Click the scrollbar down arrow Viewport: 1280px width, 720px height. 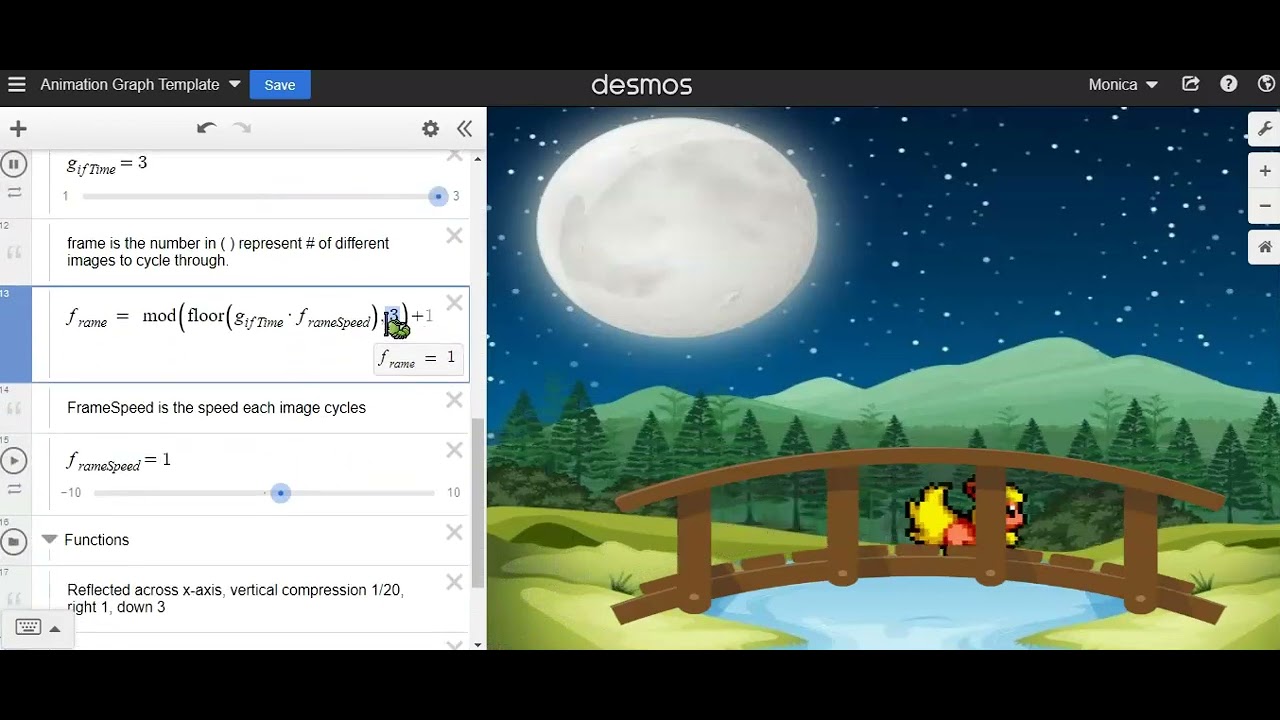[x=478, y=644]
